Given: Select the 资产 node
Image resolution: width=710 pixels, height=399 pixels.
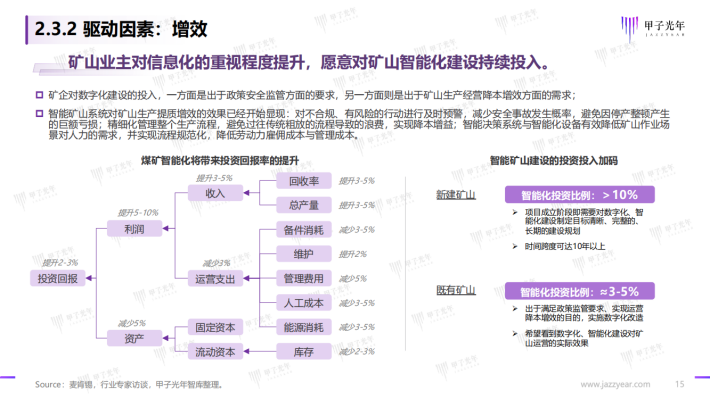Looking at the screenshot, I should (x=134, y=338).
